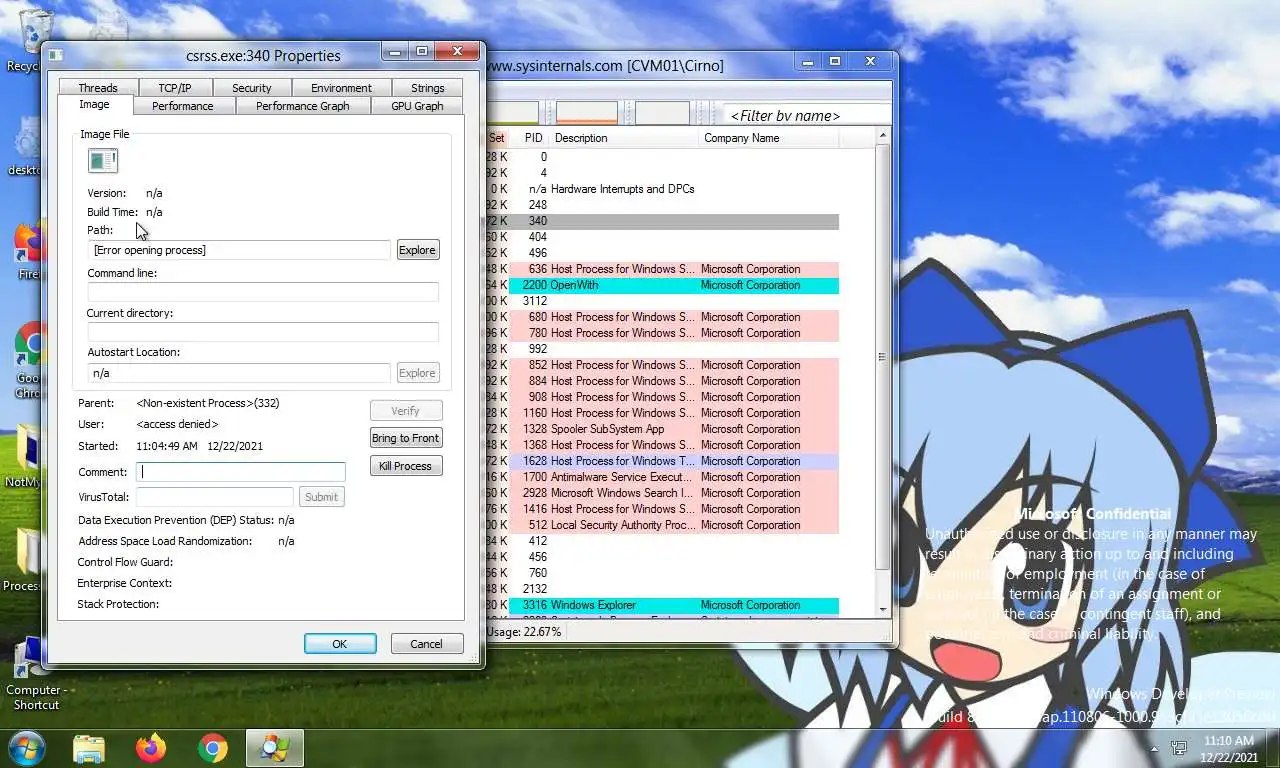Show hidden system tray icons
The width and height of the screenshot is (1280, 768).
(x=1155, y=748)
